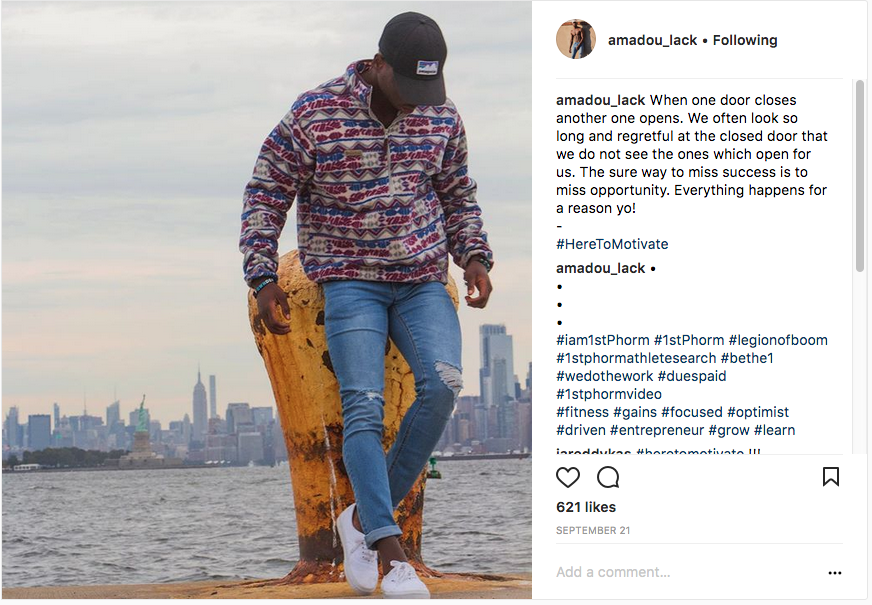
Task: Open amadou_lack username on hashtag comment
Action: 600,269
